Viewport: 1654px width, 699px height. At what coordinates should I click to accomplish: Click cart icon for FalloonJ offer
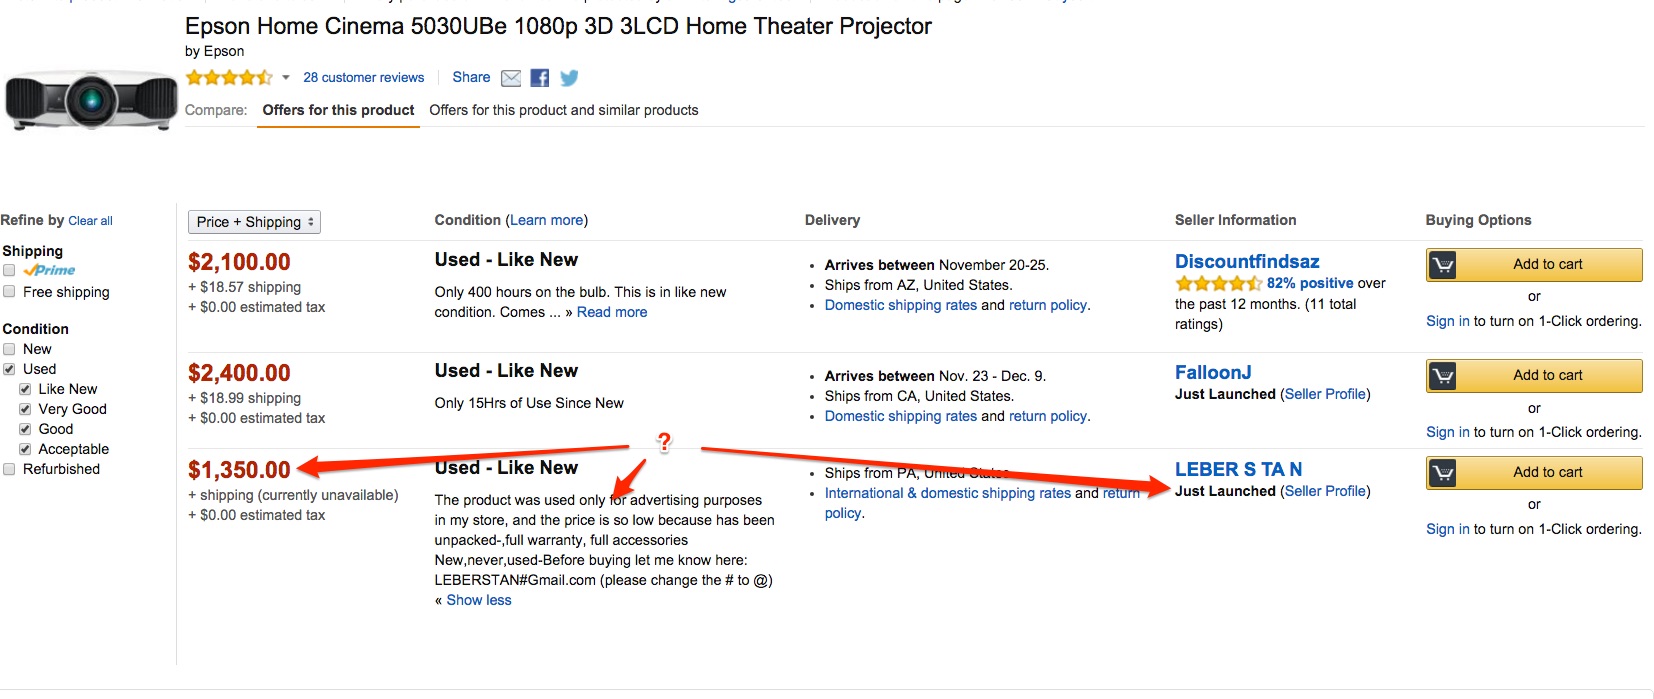point(1442,376)
